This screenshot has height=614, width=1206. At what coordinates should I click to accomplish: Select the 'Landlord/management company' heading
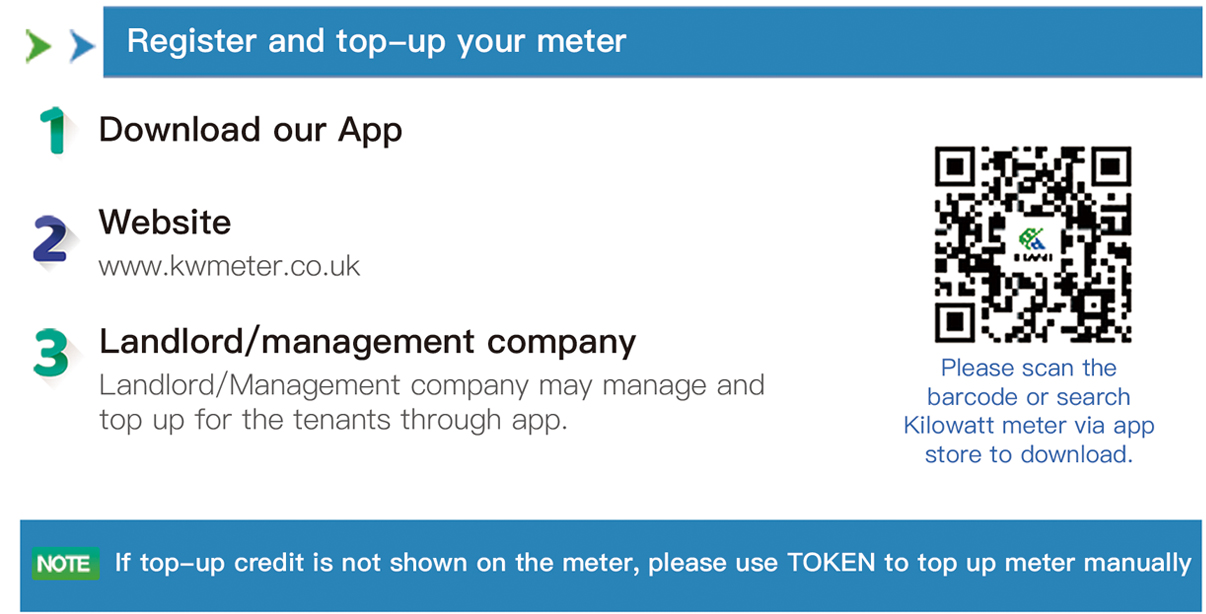tap(367, 342)
